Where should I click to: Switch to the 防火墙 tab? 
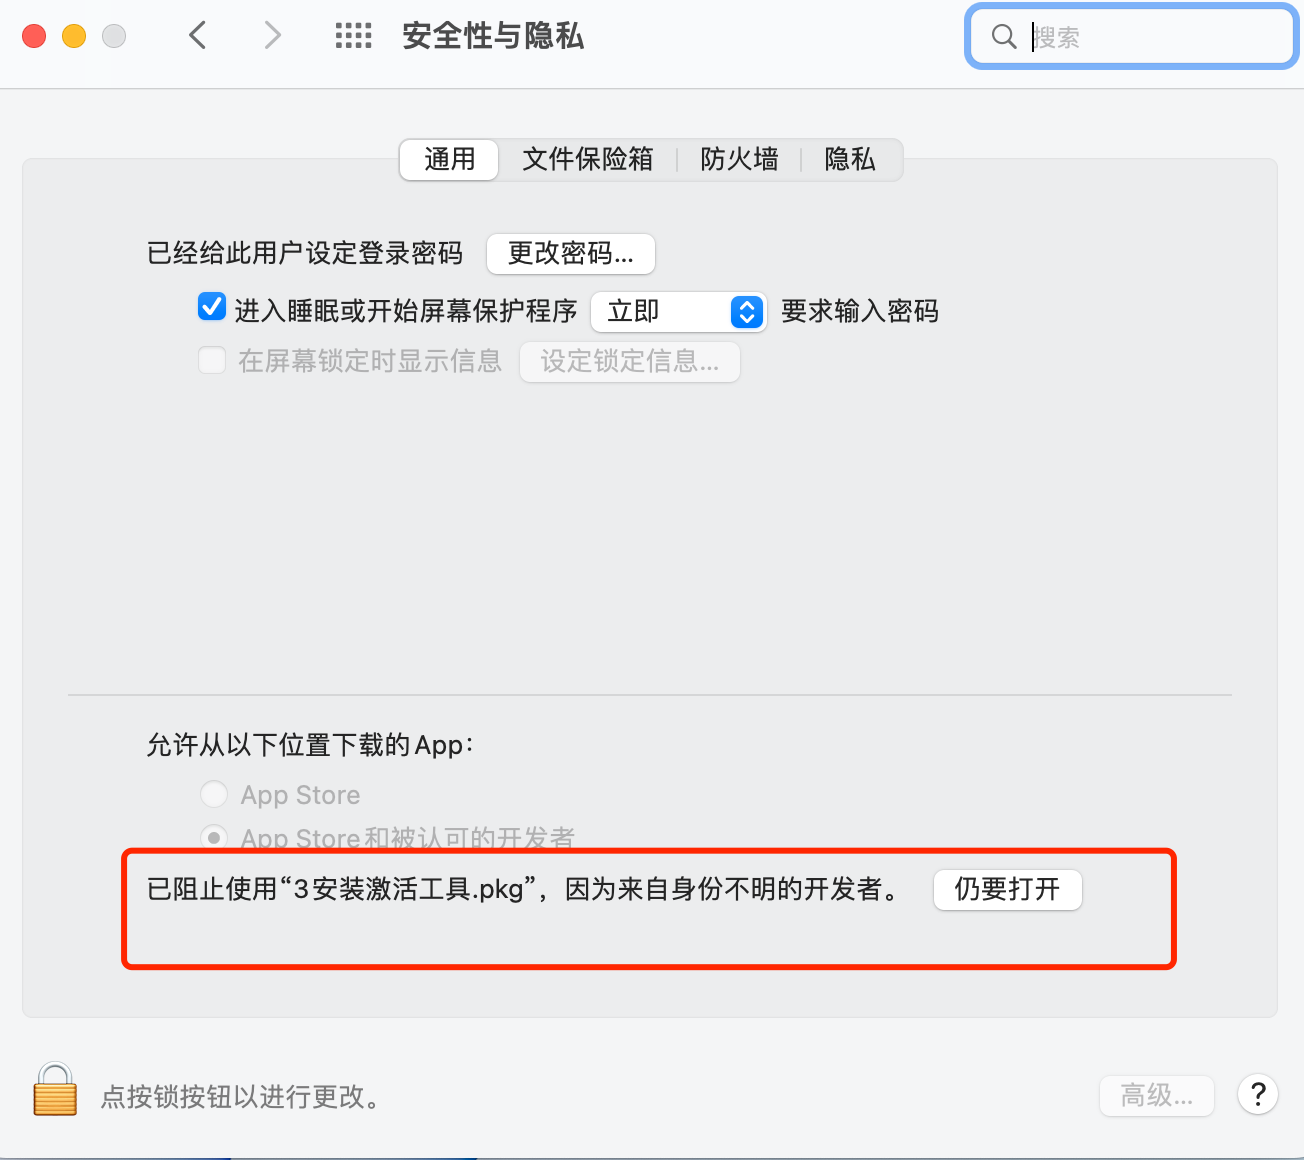[739, 159]
